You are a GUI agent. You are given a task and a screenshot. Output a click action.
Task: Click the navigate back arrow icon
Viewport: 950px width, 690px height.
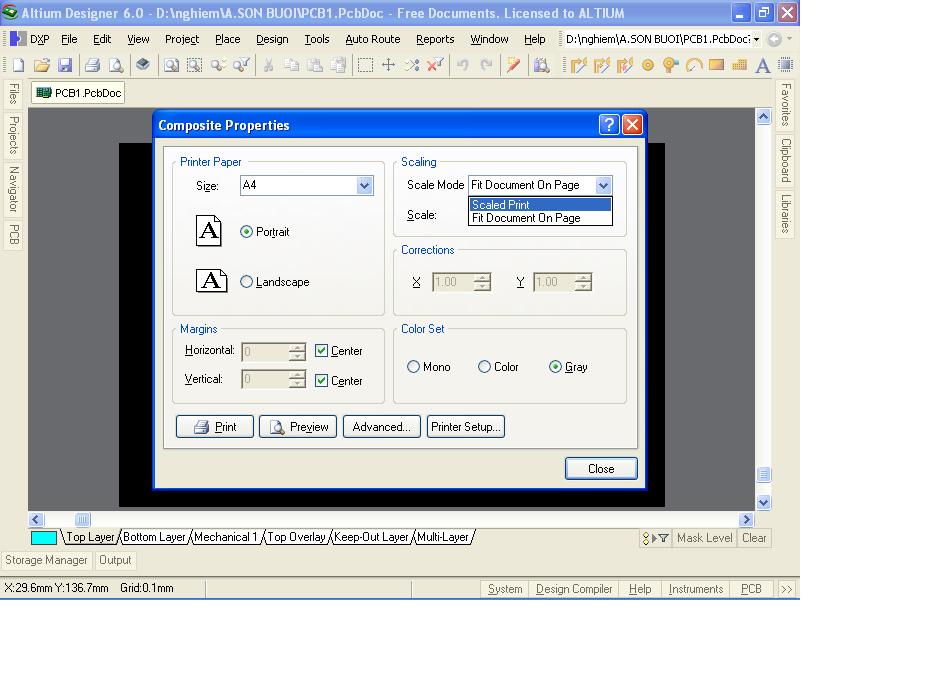coord(774,39)
